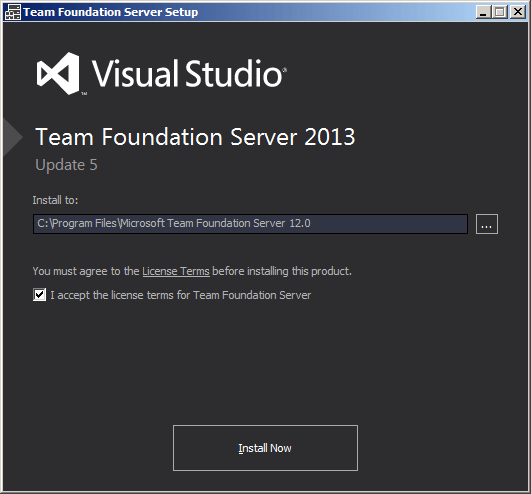Click the gray arrow marker on left edge

point(13,137)
